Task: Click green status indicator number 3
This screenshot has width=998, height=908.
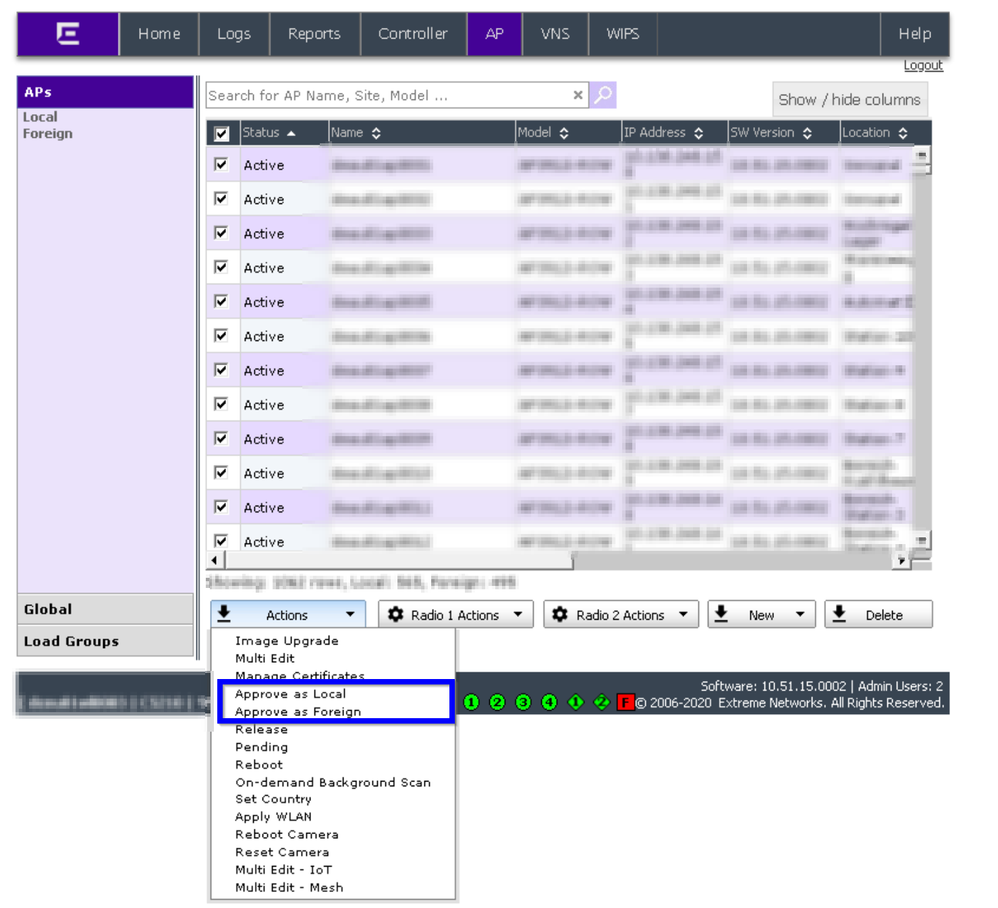Action: 523,702
